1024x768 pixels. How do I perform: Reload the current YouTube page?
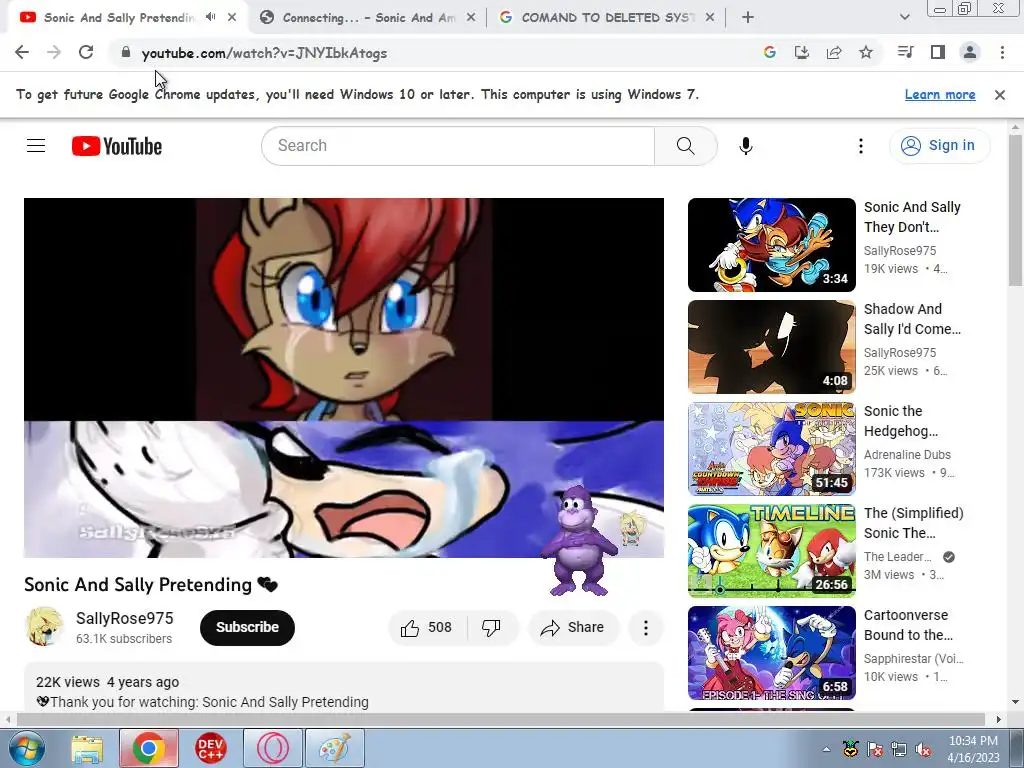pyautogui.click(x=86, y=52)
